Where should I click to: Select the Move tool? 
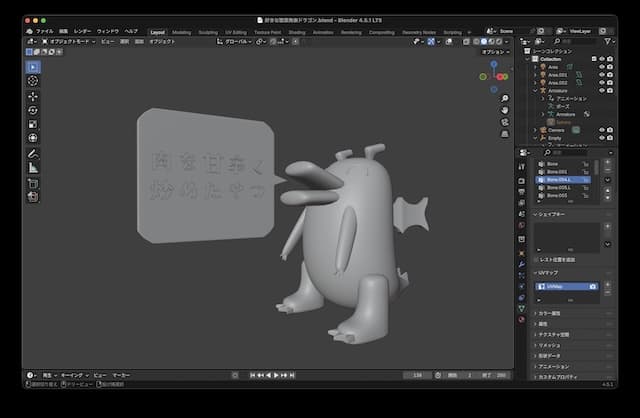coord(32,97)
